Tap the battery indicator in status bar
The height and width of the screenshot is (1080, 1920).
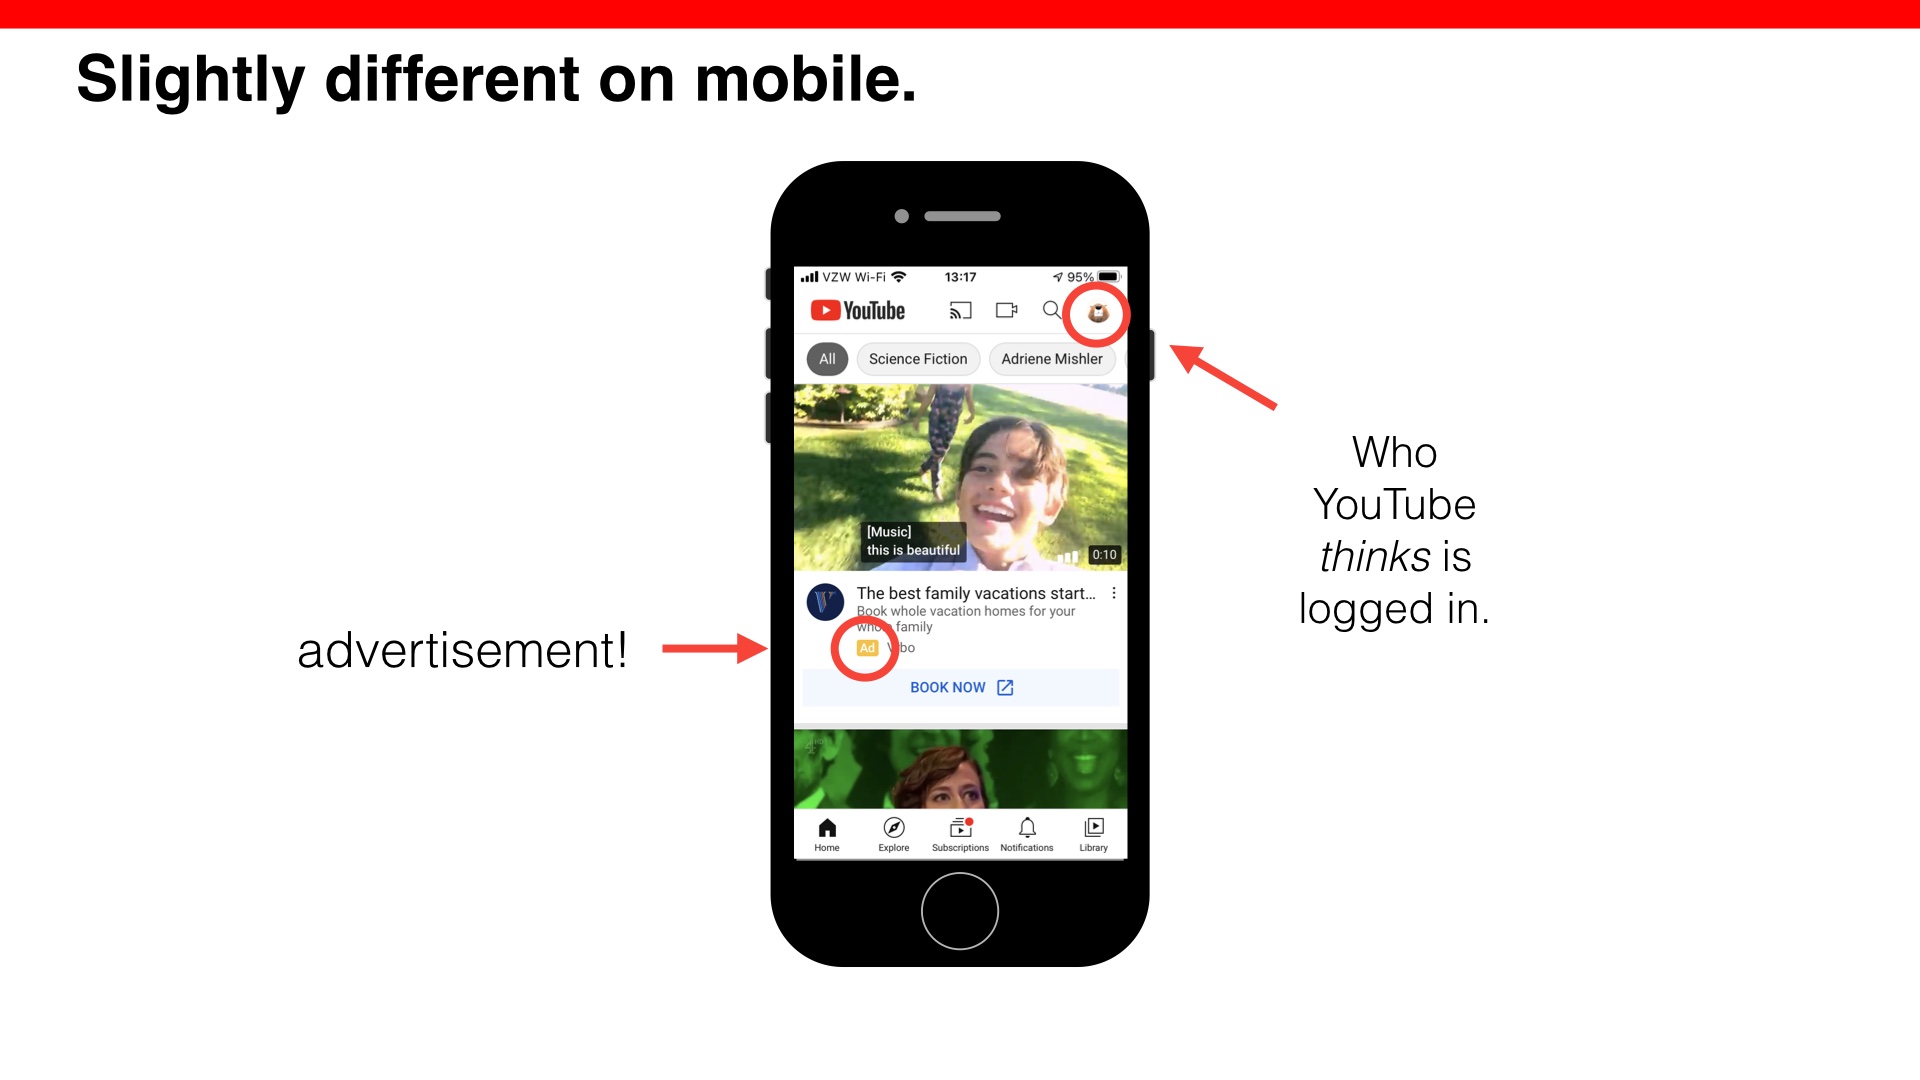tap(1112, 277)
